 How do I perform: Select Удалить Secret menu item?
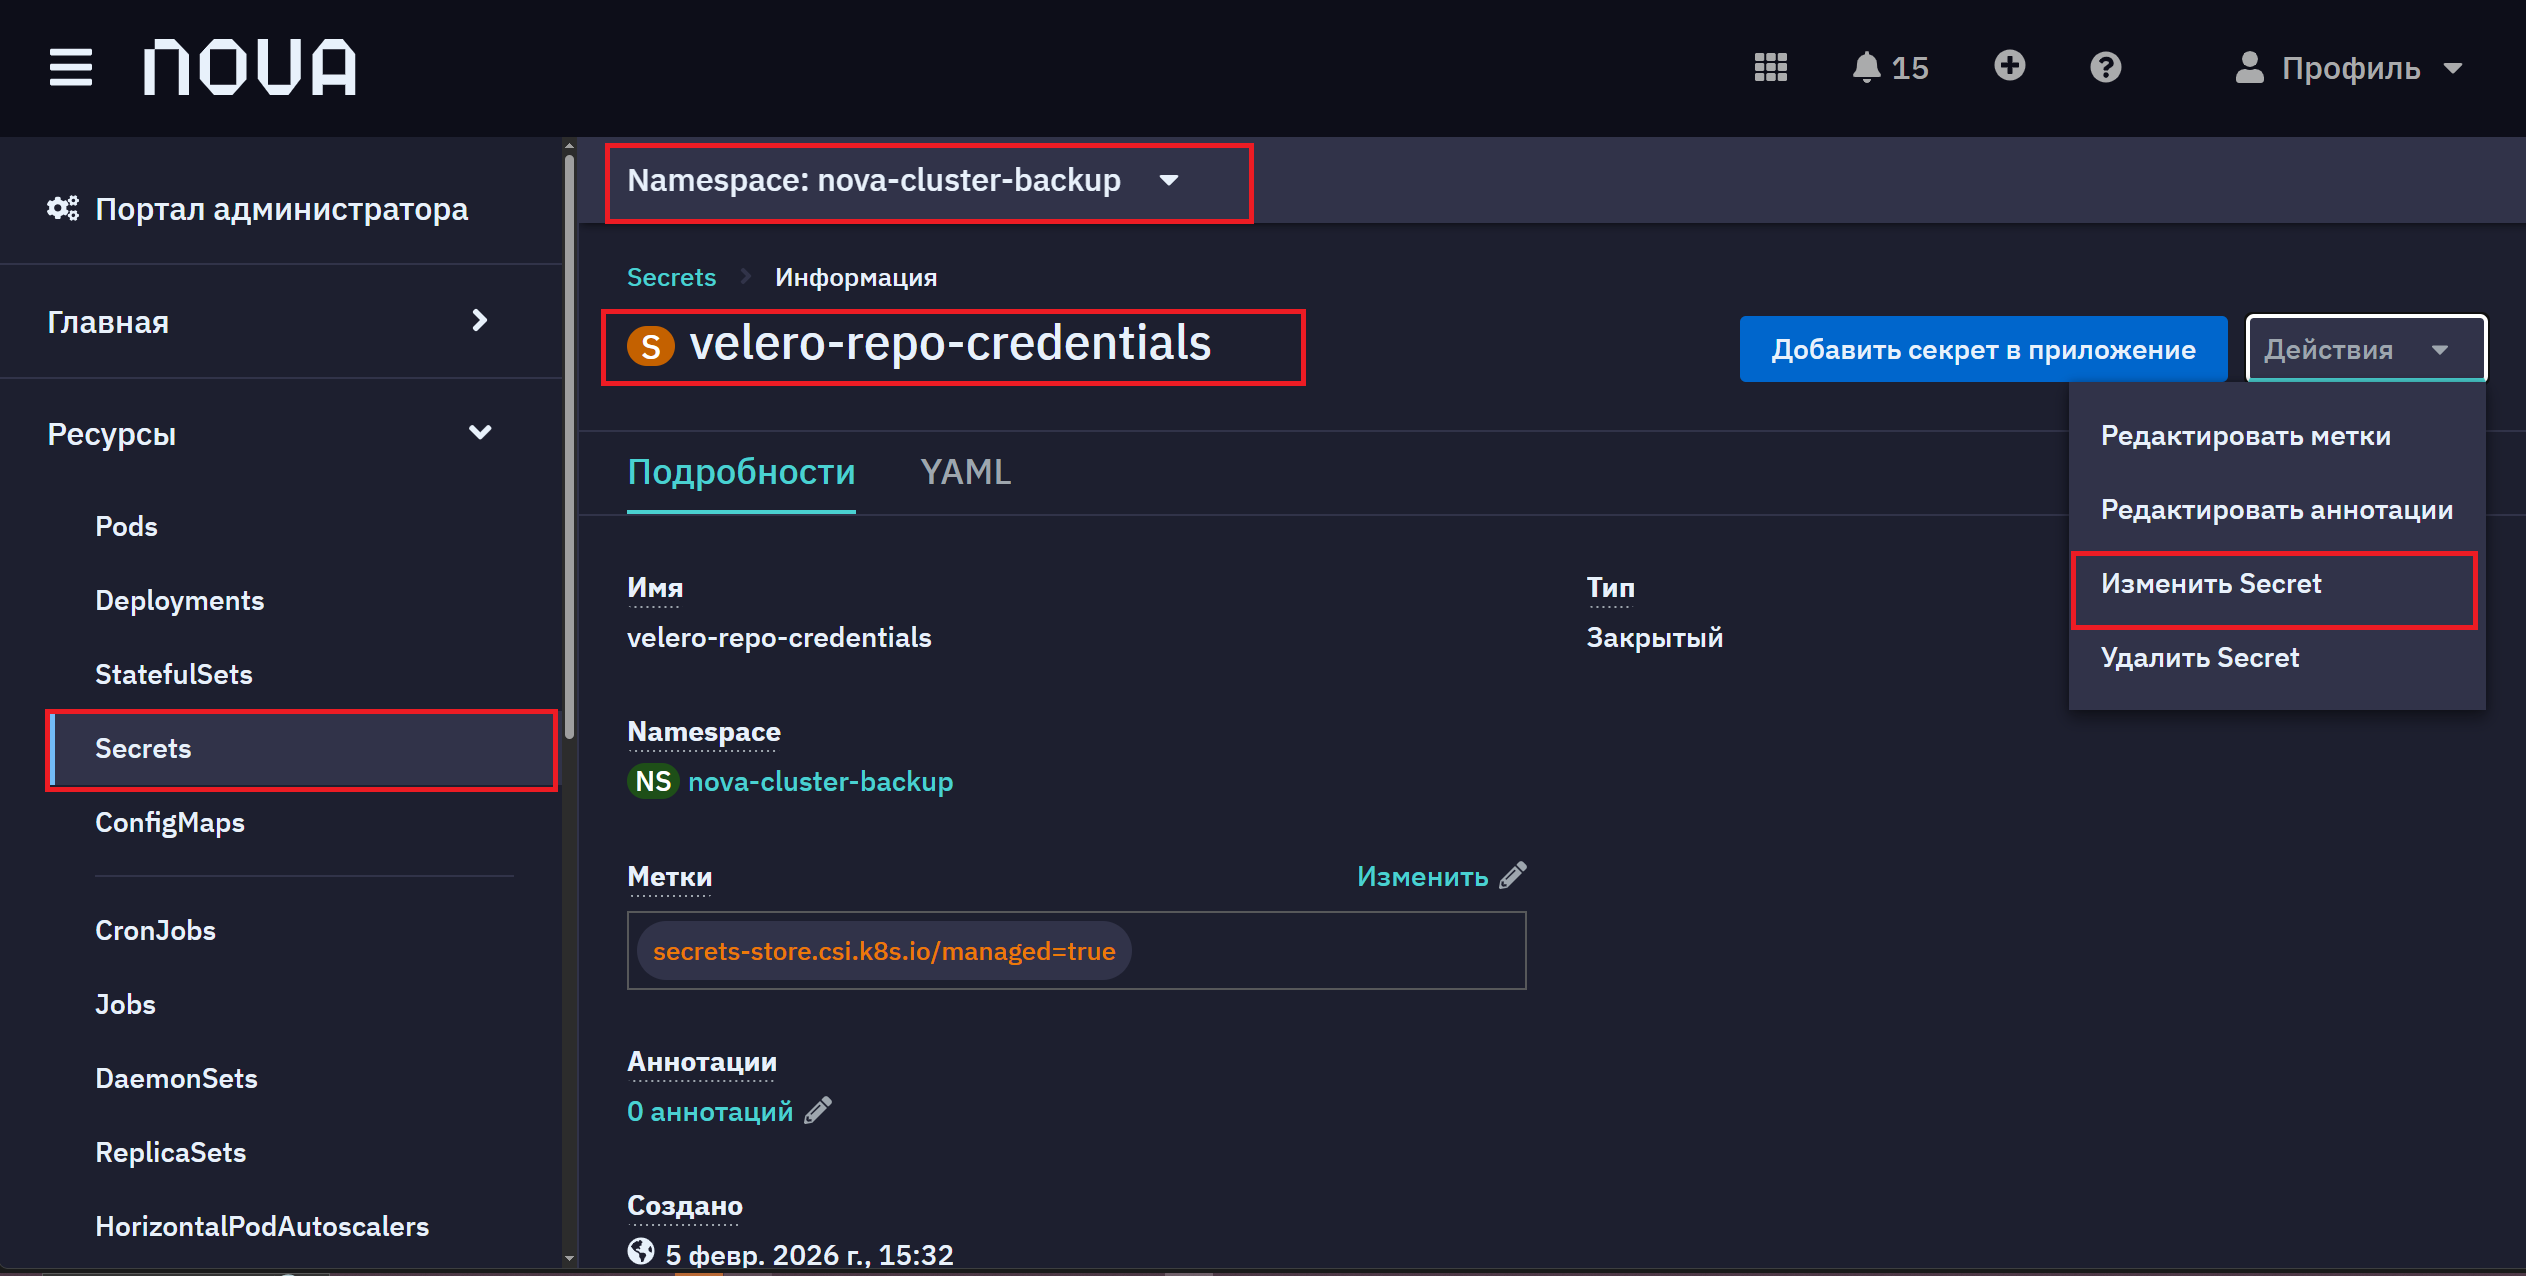click(2276, 657)
